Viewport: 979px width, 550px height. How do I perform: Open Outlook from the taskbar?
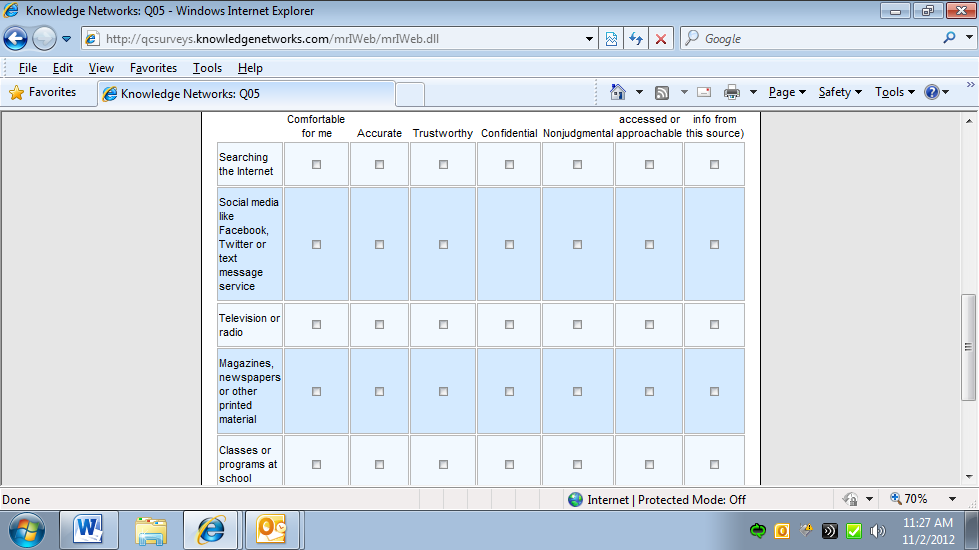272,530
